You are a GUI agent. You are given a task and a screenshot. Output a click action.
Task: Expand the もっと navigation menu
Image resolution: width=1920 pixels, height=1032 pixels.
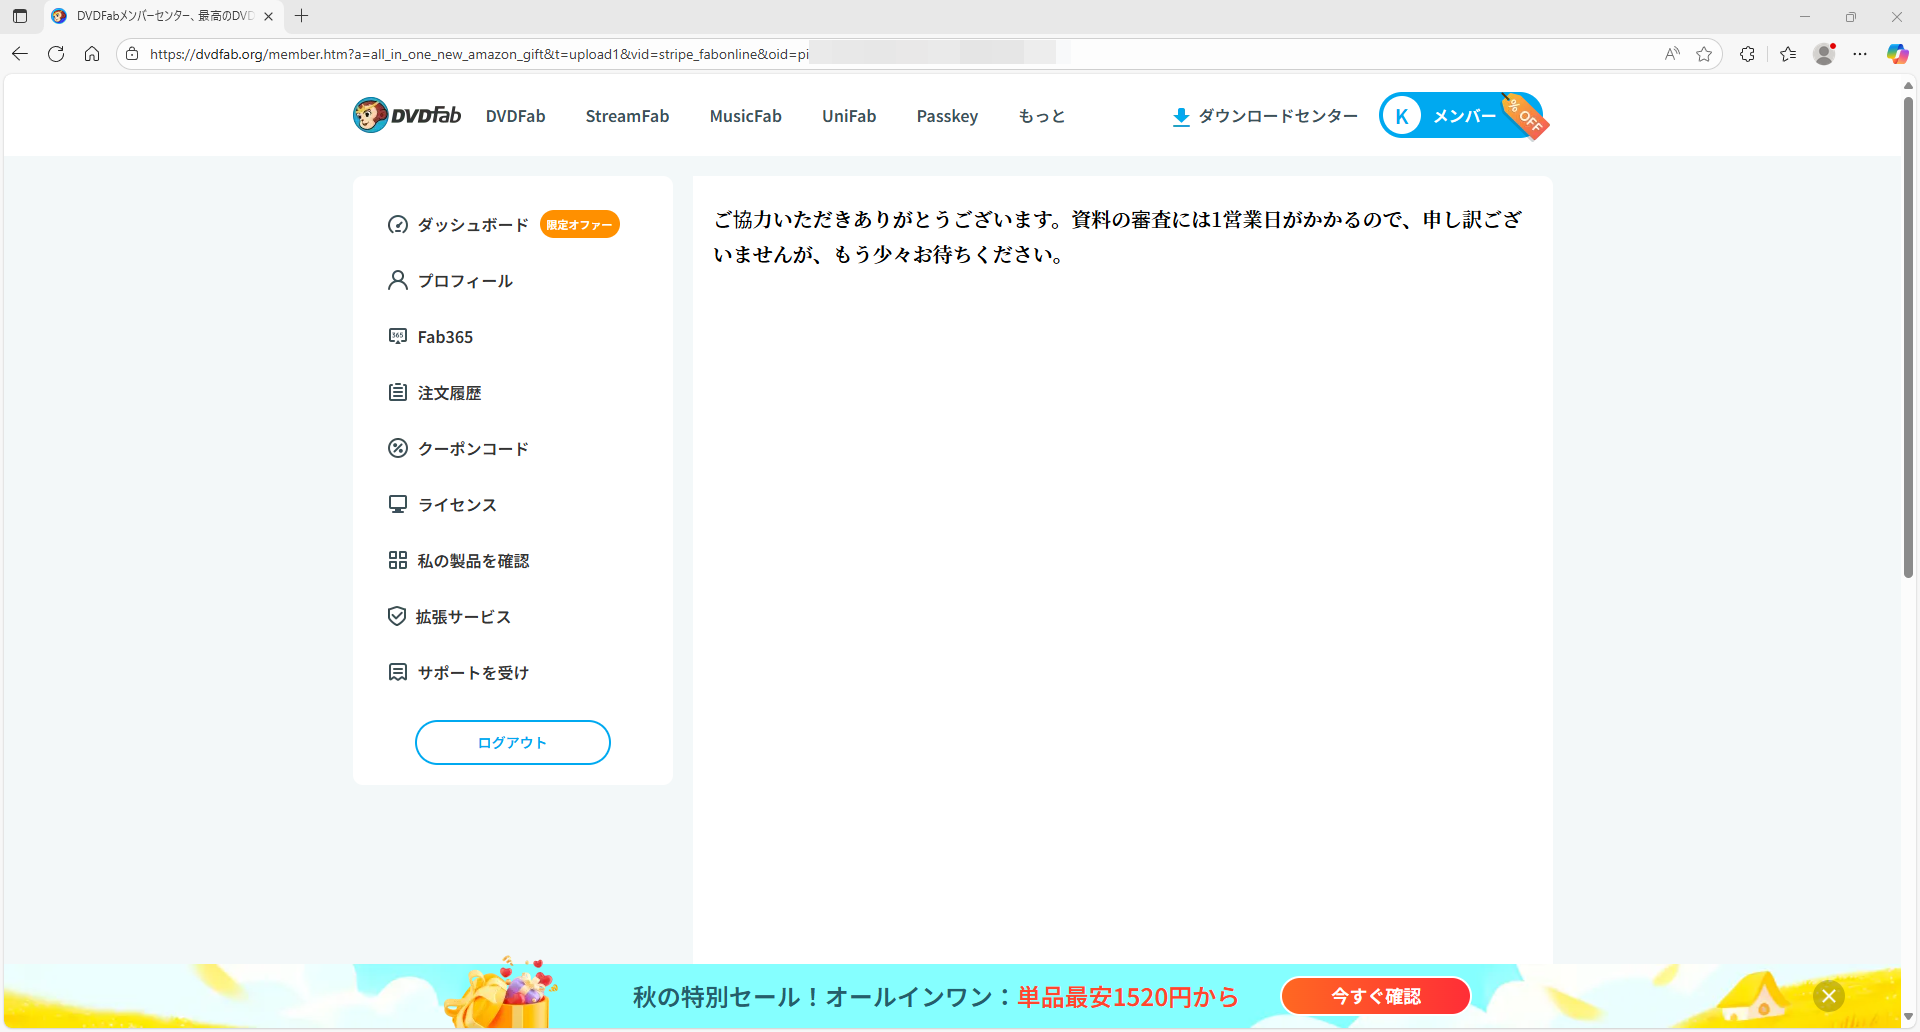pos(1041,116)
